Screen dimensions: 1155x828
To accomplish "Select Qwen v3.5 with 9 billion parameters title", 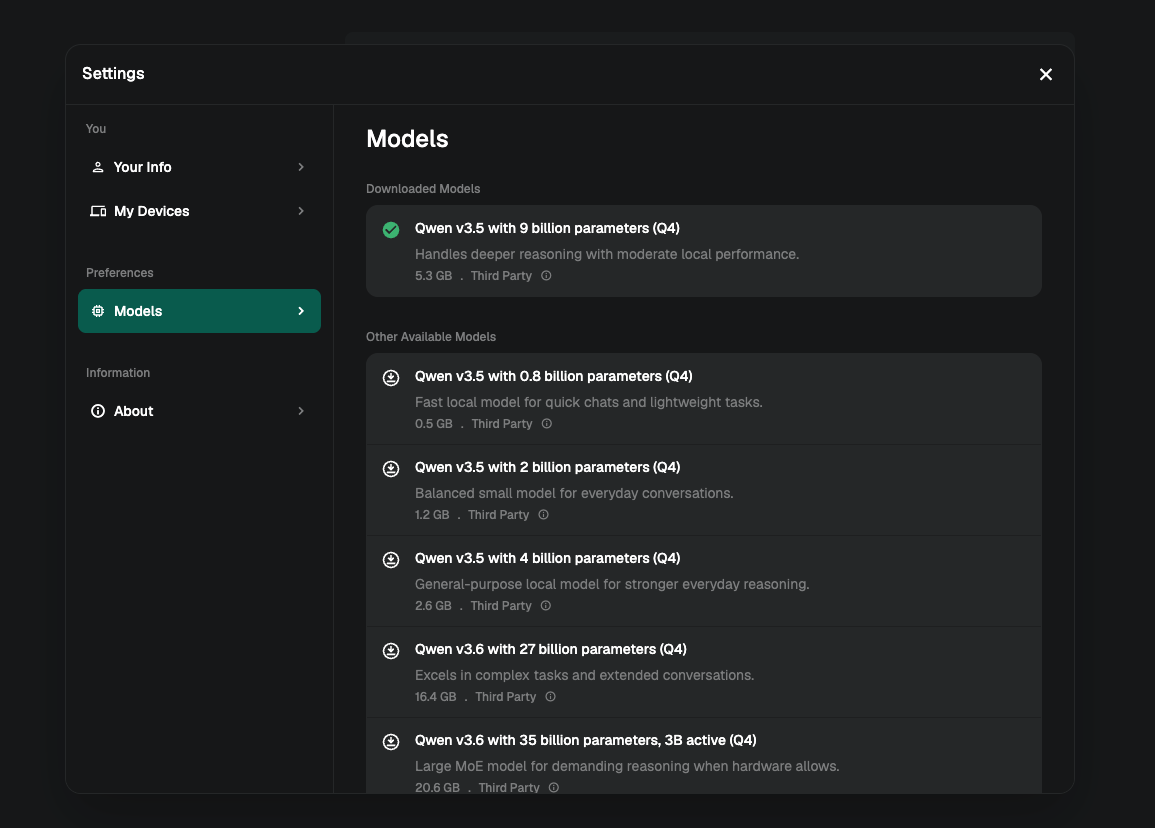I will pos(547,228).
